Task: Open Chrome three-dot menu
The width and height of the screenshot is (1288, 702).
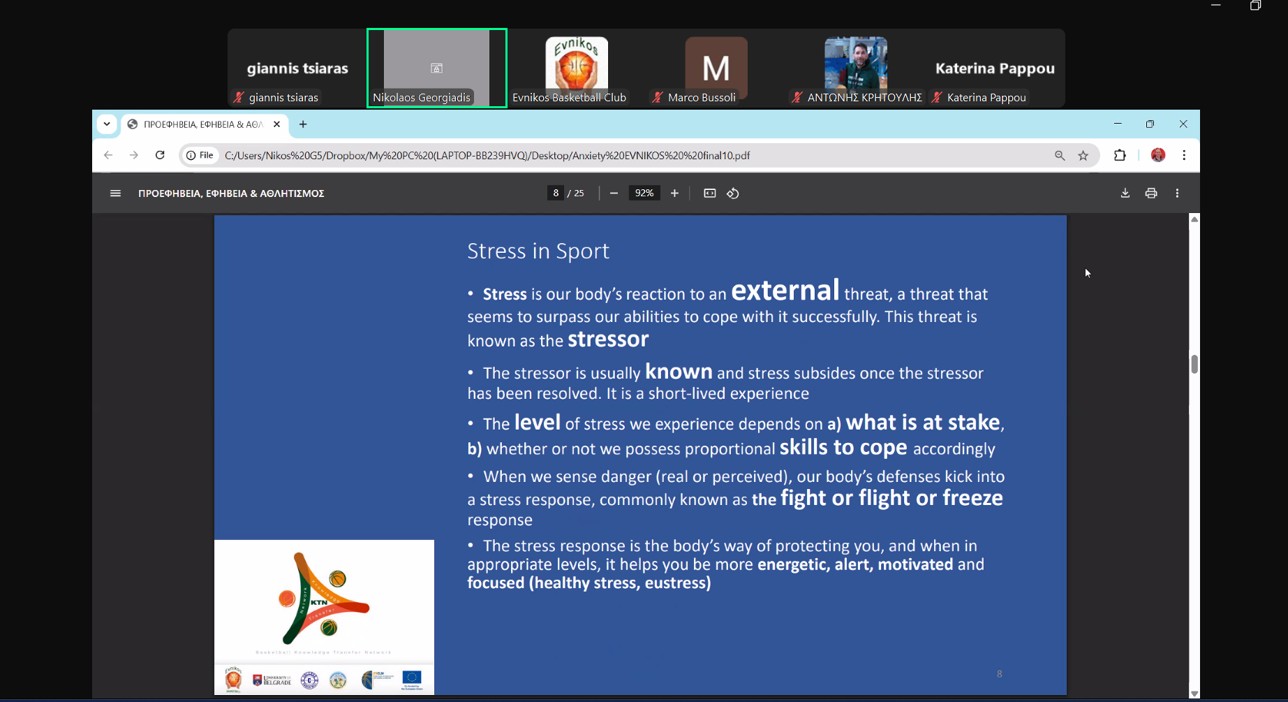Action: click(x=1184, y=155)
